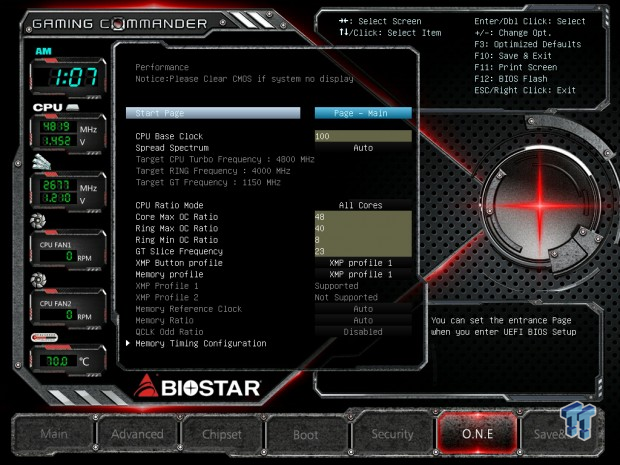Click the Target CPU Turbo Frequency line
The height and width of the screenshot is (465, 620).
[x=225, y=159]
